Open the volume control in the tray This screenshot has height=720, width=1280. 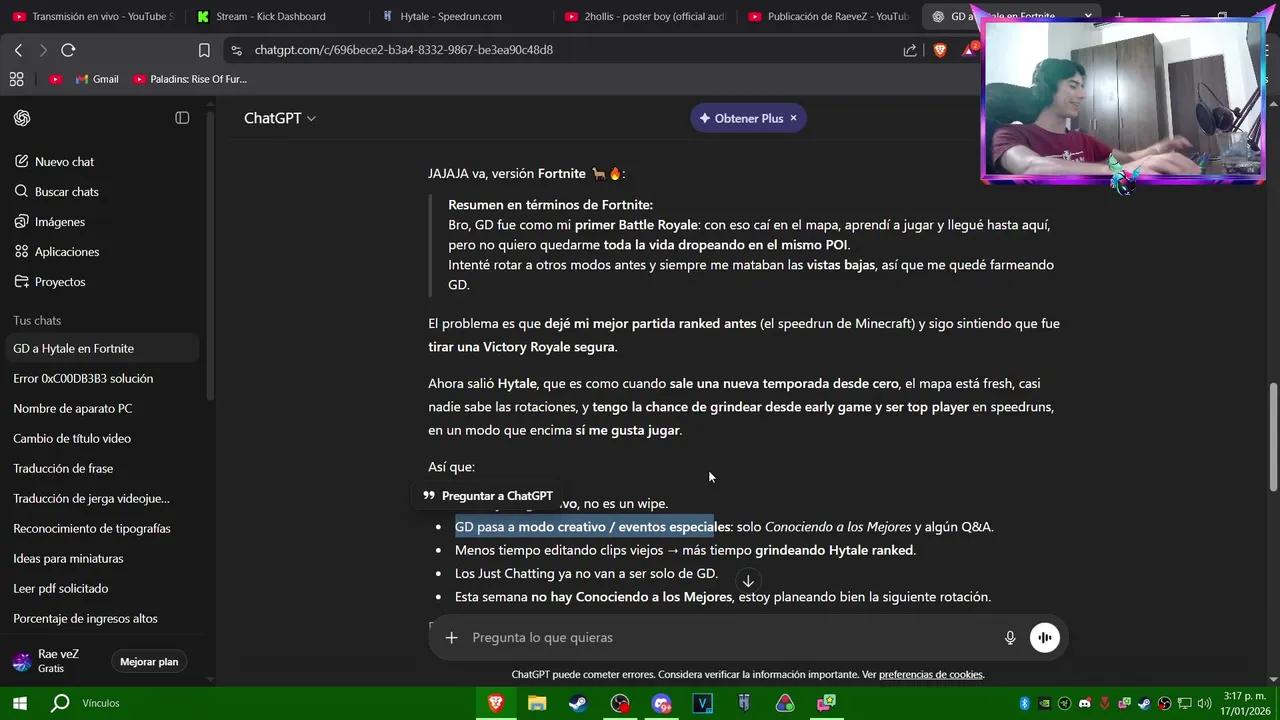click(1204, 703)
